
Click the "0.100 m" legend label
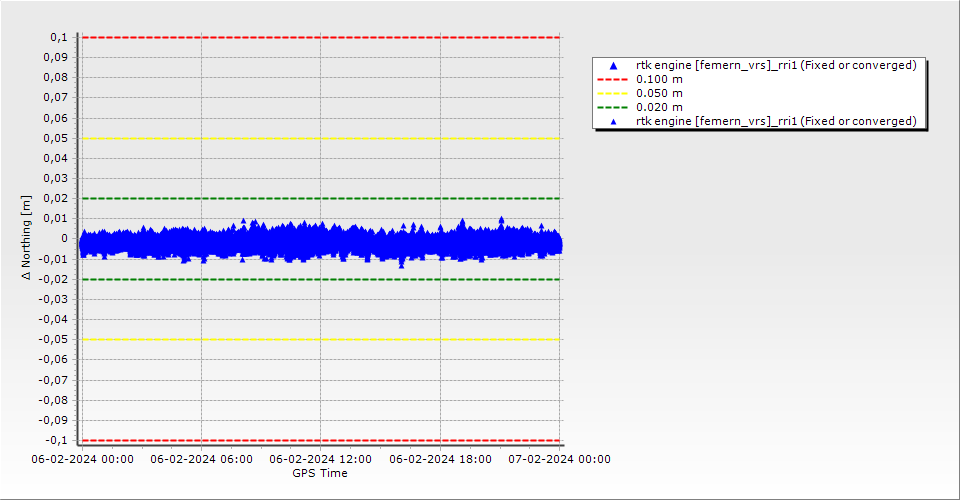coord(660,79)
